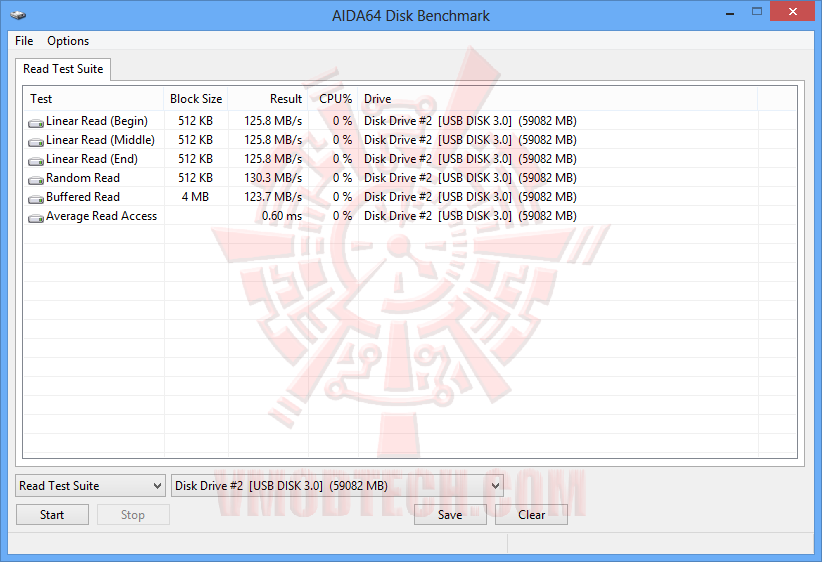Open the Disk Drive #2 selection dropdown
This screenshot has width=822, height=562.
click(x=338, y=486)
